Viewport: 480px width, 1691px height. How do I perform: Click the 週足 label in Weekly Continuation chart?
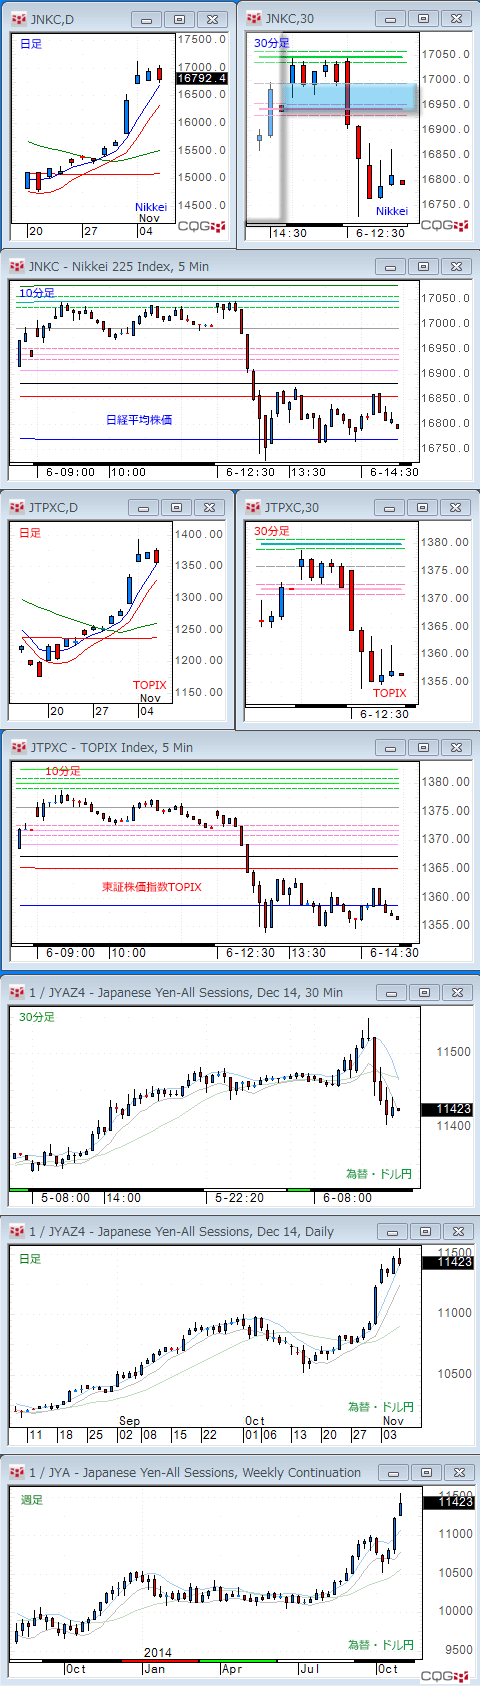coord(32,1500)
